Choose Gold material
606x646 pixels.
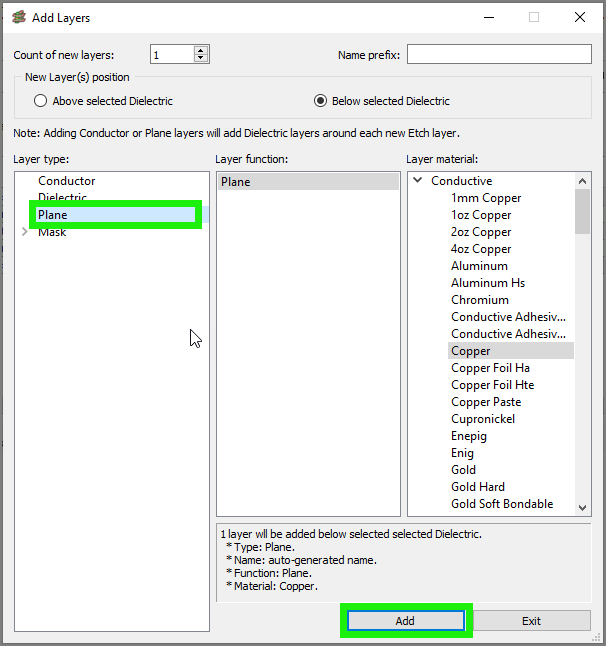pos(463,470)
